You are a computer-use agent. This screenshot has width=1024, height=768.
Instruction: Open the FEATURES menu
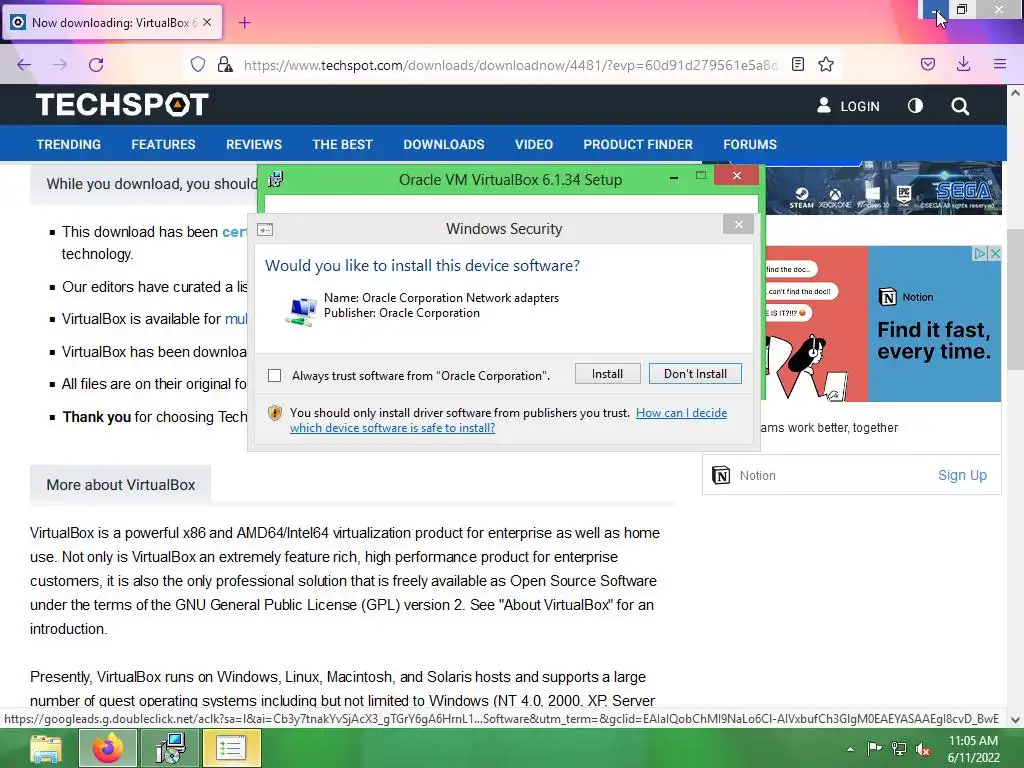[163, 144]
